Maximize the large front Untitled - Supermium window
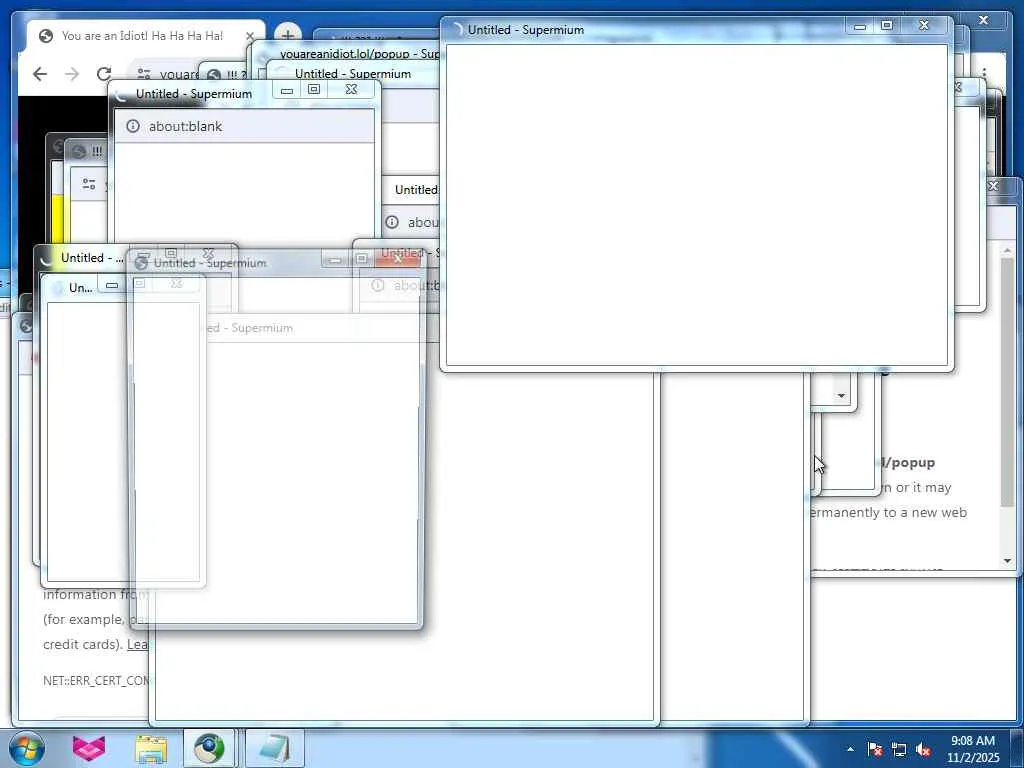Viewport: 1024px width, 768px height. (x=886, y=25)
